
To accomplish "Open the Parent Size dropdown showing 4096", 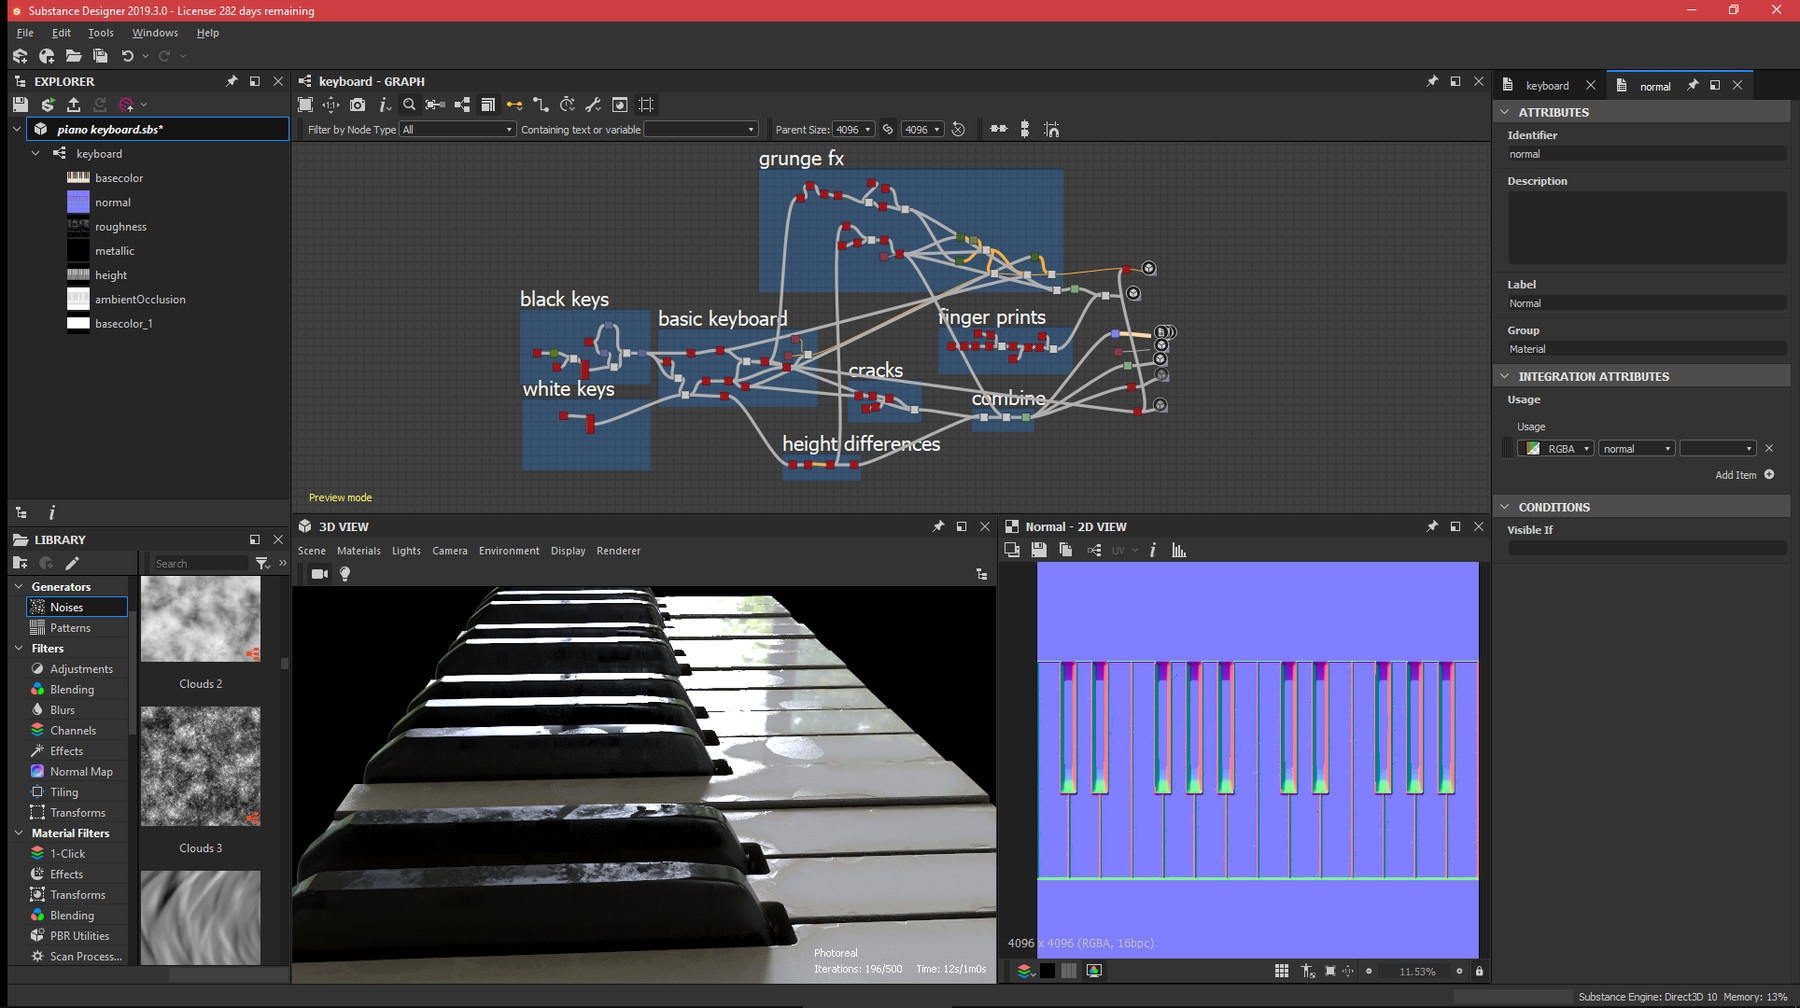I will tap(853, 129).
